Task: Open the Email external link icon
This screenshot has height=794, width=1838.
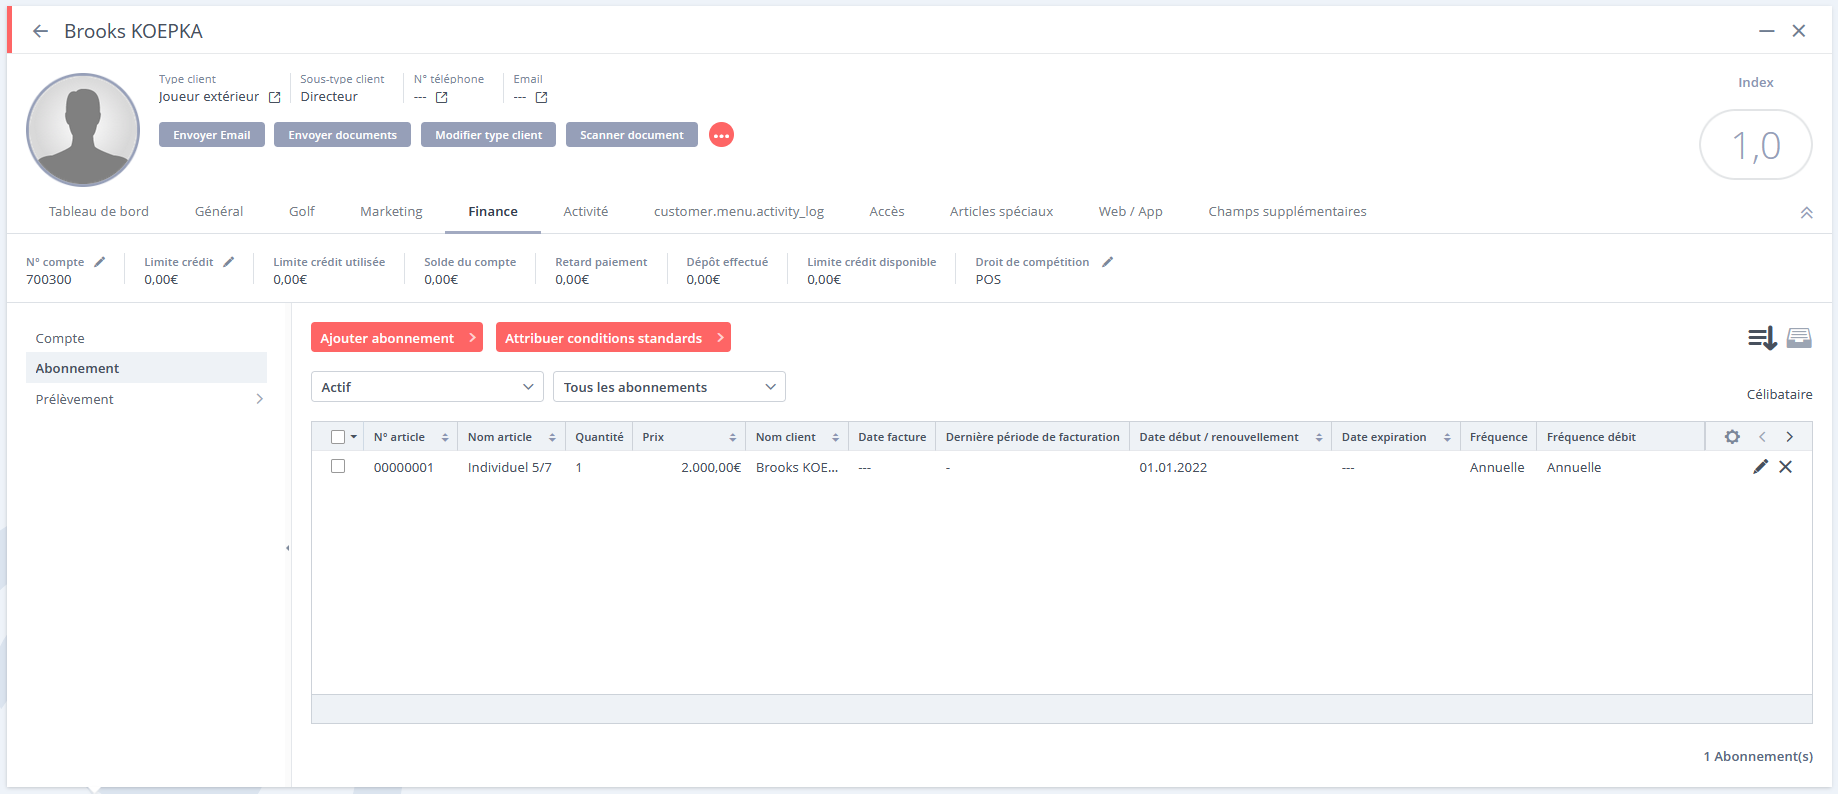Action: (542, 97)
